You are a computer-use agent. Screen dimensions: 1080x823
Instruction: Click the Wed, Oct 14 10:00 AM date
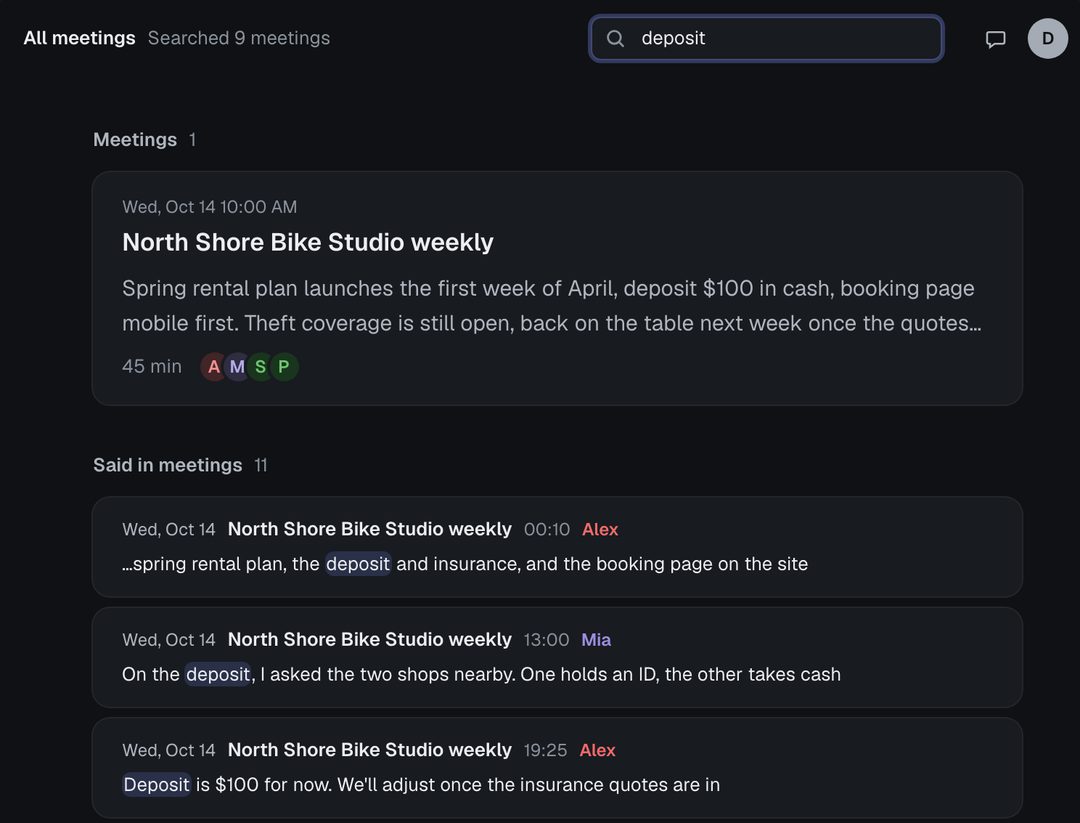coord(209,207)
